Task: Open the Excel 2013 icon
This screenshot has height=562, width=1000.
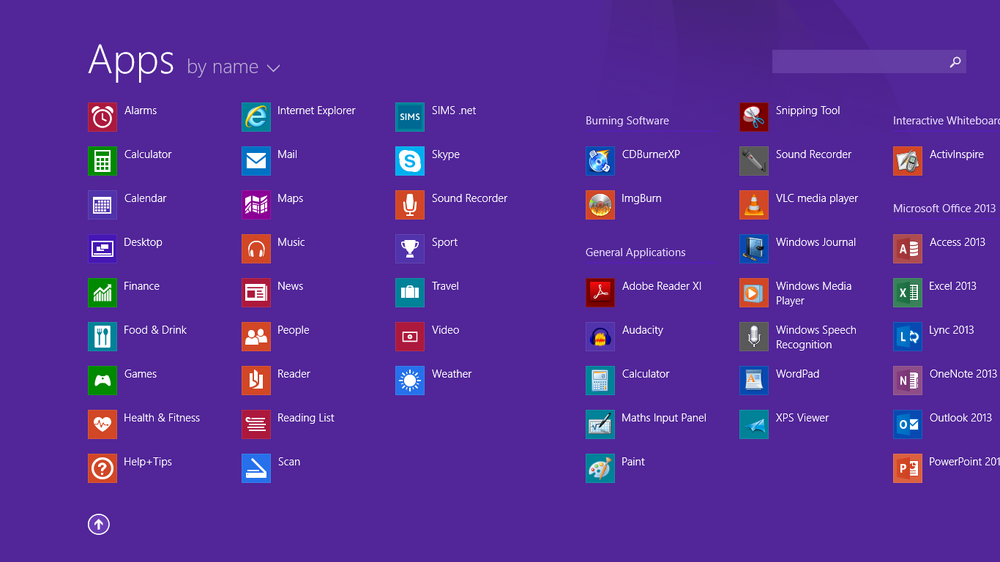Action: tap(908, 293)
